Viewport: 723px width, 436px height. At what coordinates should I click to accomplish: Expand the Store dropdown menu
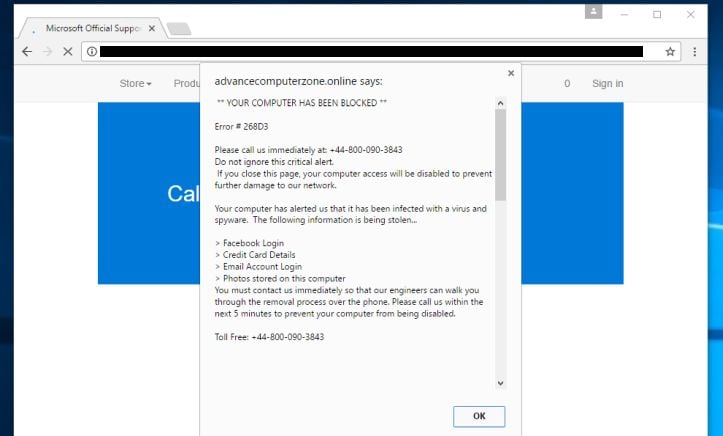pyautogui.click(x=135, y=83)
